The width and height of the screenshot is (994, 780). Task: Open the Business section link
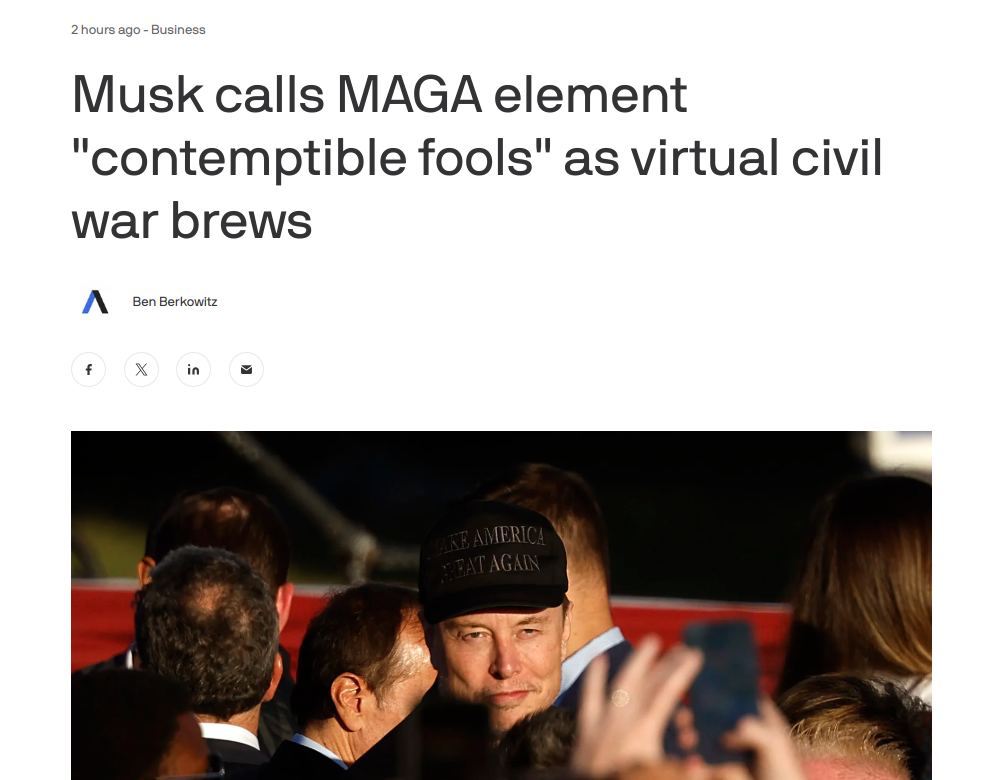click(178, 30)
